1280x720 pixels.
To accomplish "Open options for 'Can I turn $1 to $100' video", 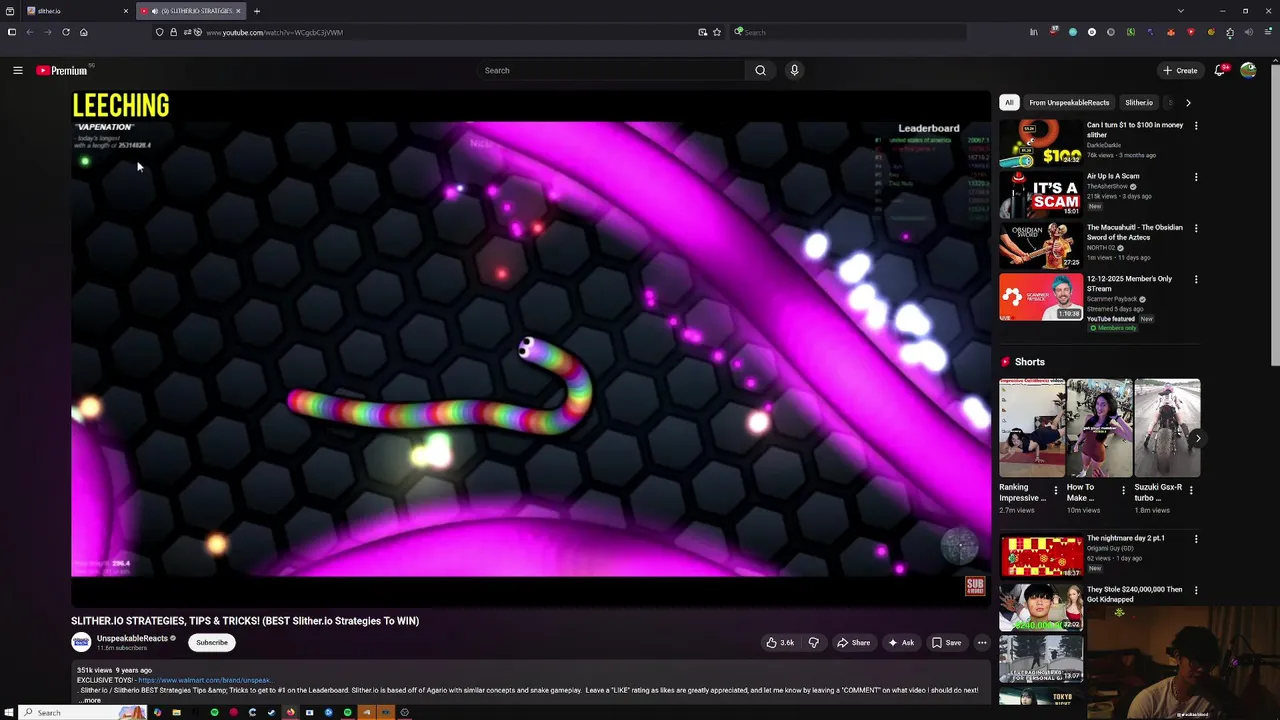I will [x=1196, y=126].
